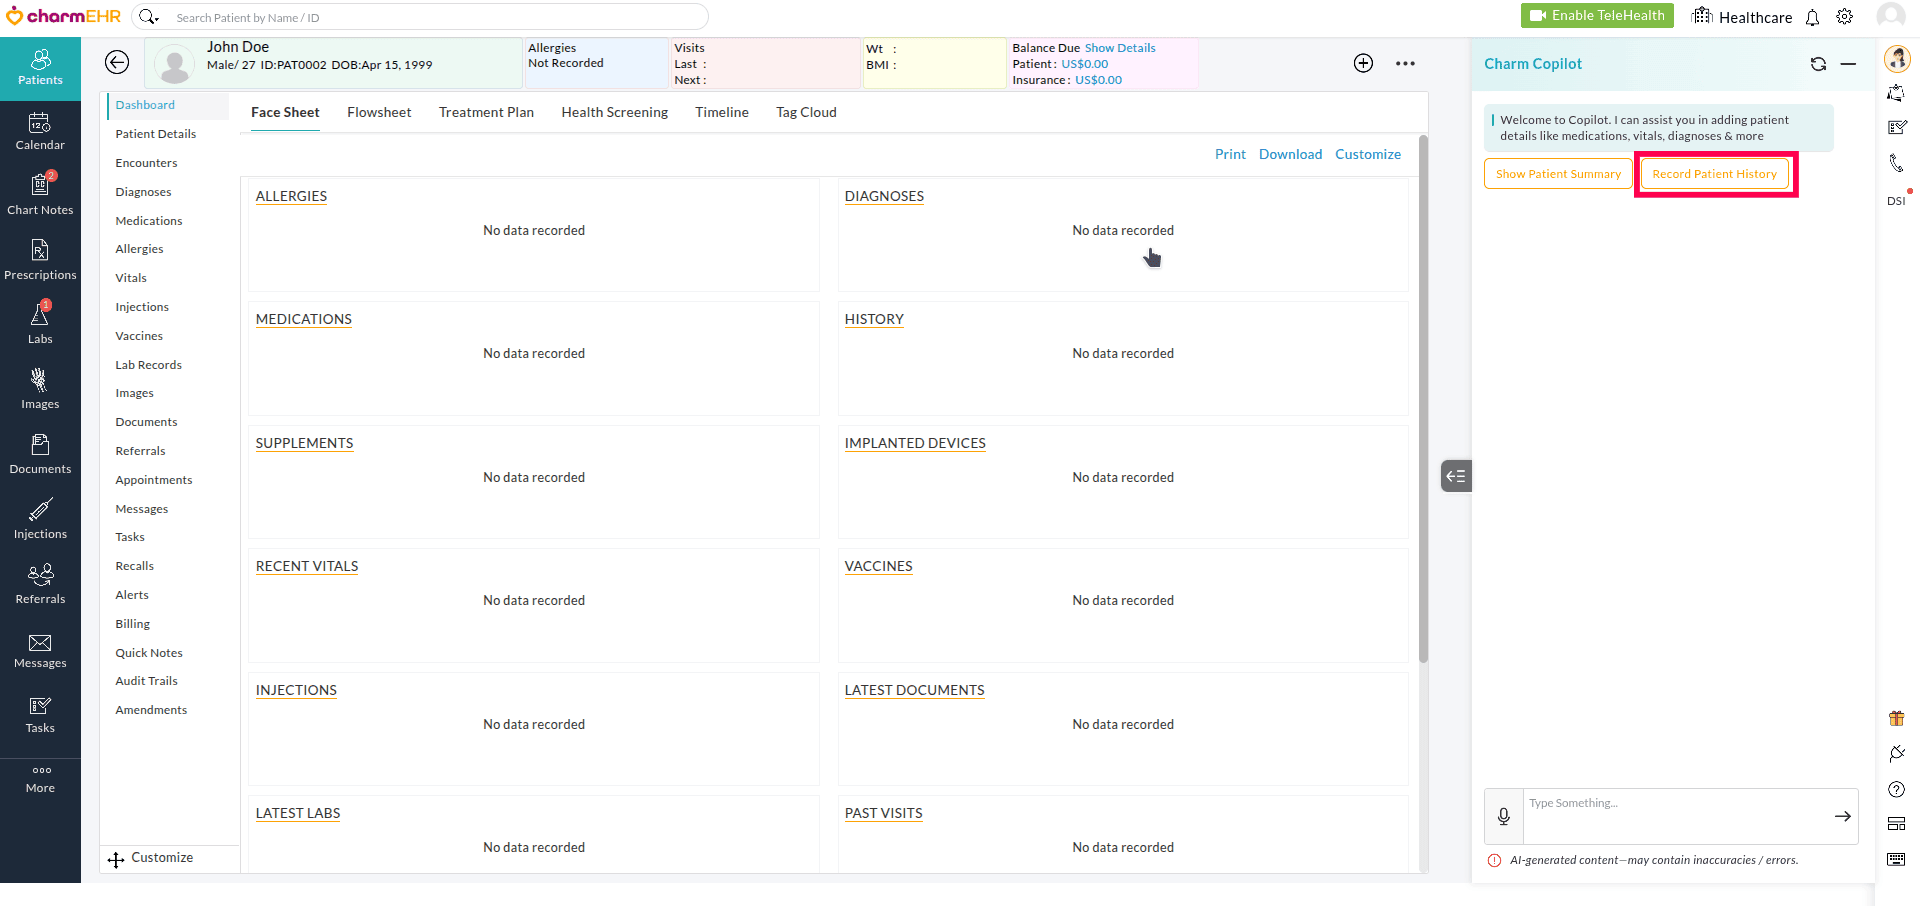This screenshot has height=906, width=1920.
Task: Open Chart Notes in left sidebar
Action: coord(40,196)
